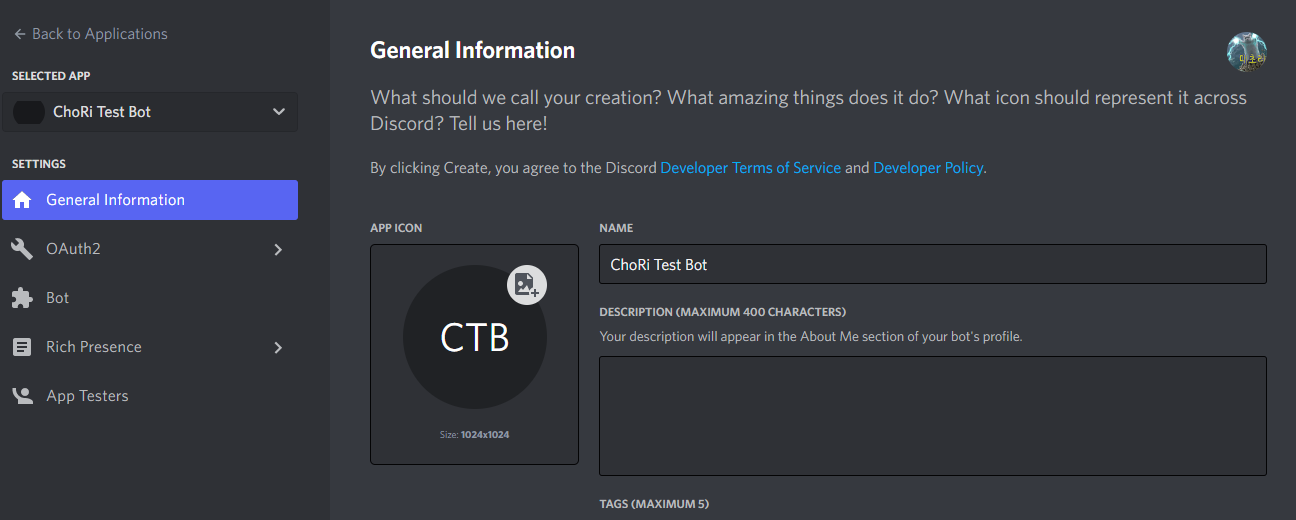Click the person icon beside App Testers
Viewport: 1296px width, 520px height.
click(22, 396)
